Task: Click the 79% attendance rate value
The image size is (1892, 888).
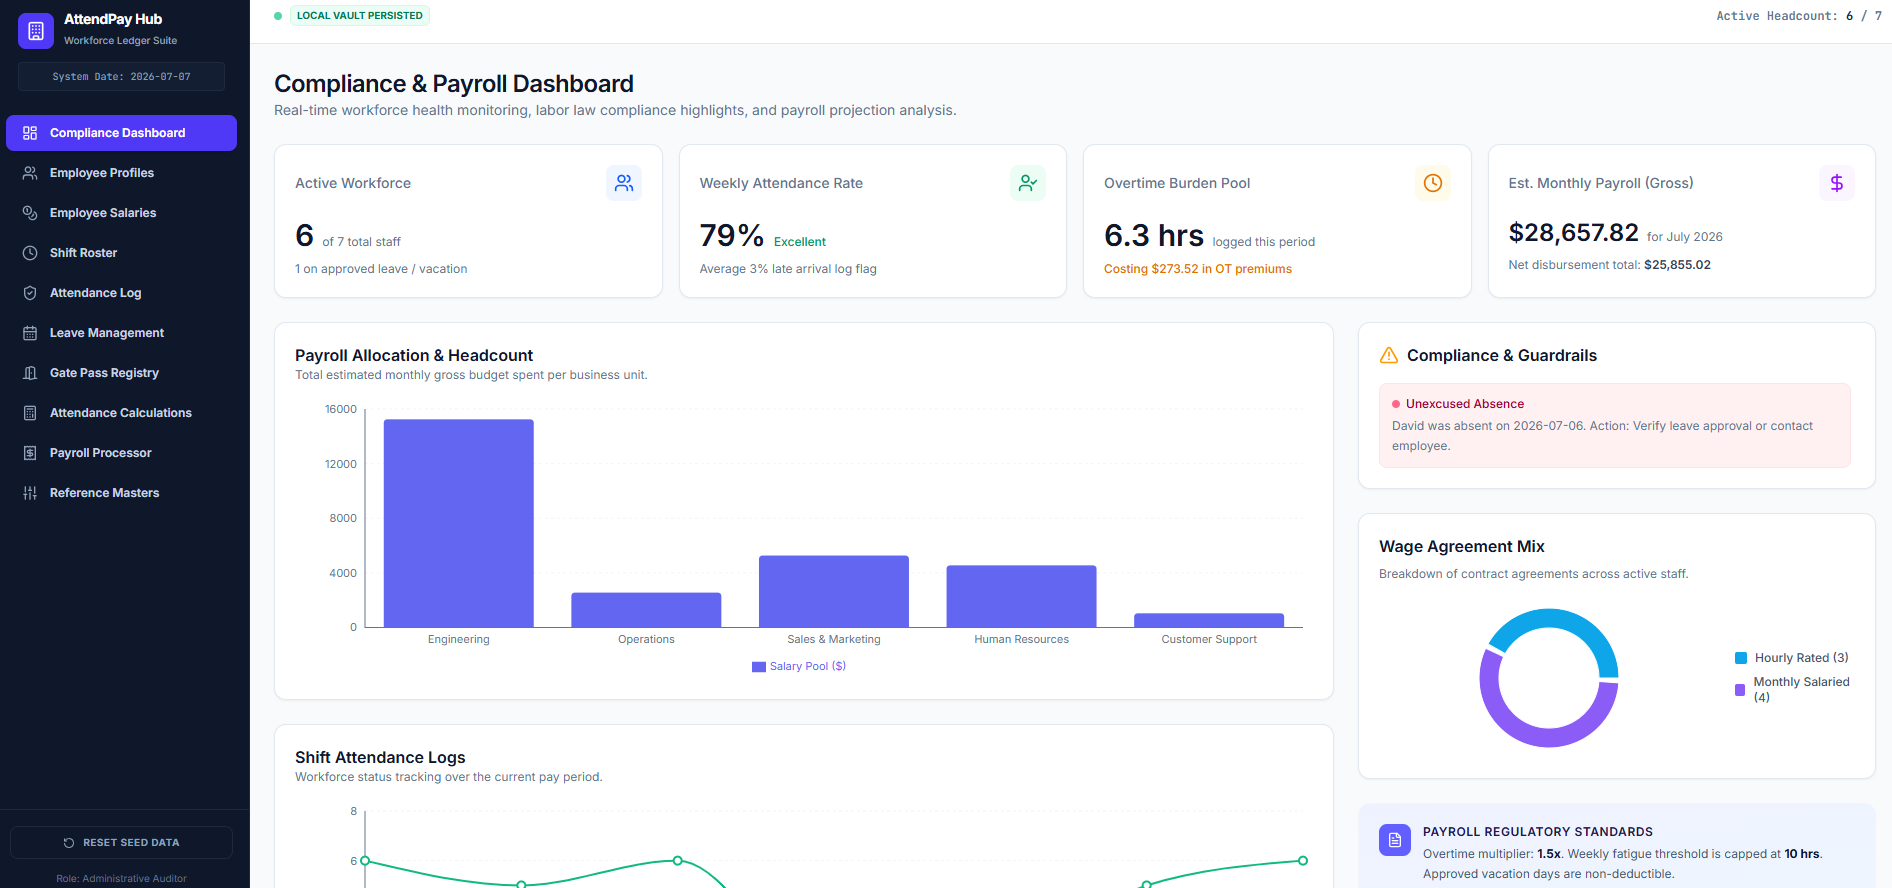Action: tap(732, 236)
